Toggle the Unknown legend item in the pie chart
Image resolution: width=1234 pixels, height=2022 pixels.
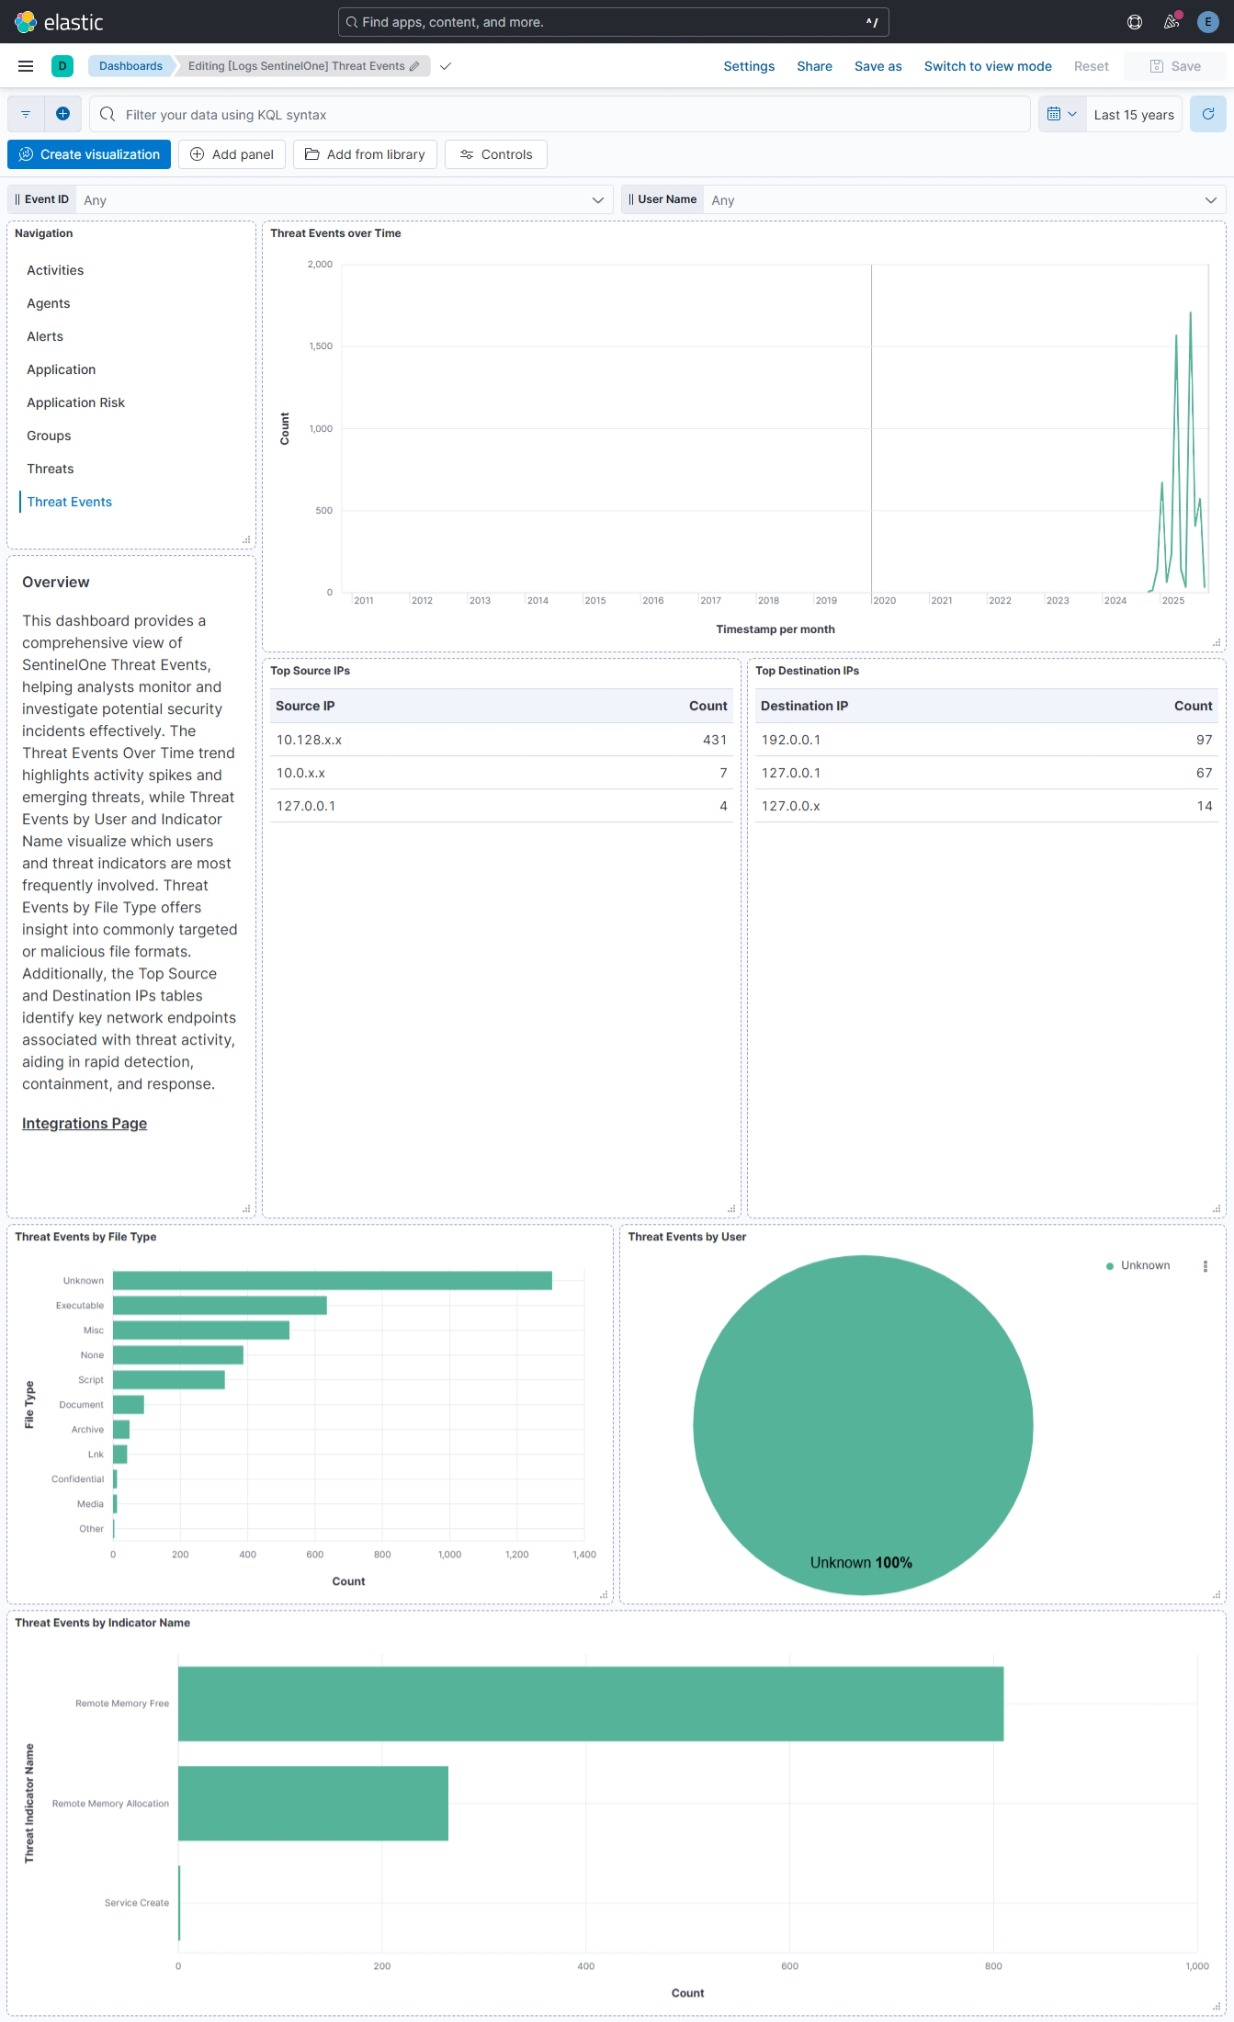1145,1265
